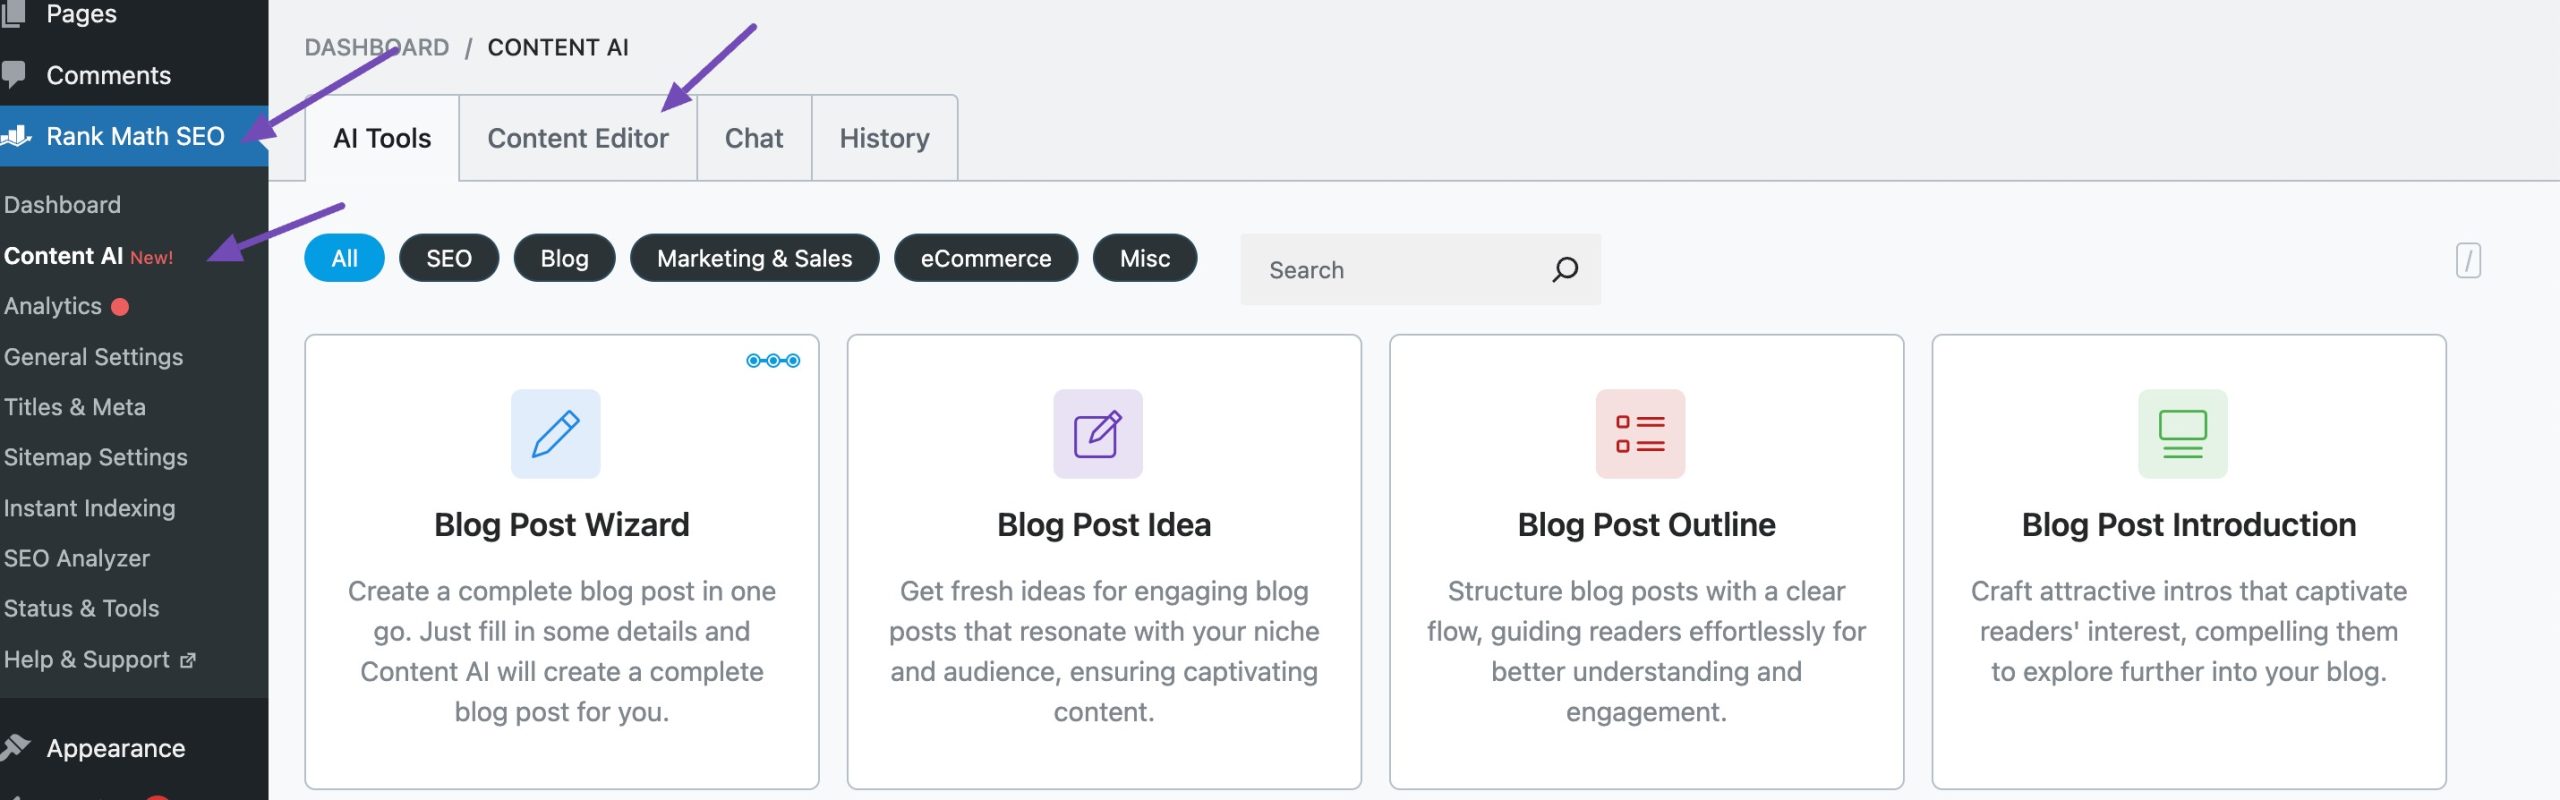Select the Blog Post Wizard pencil icon
Image resolution: width=2560 pixels, height=800 pixels.
pyautogui.click(x=556, y=433)
